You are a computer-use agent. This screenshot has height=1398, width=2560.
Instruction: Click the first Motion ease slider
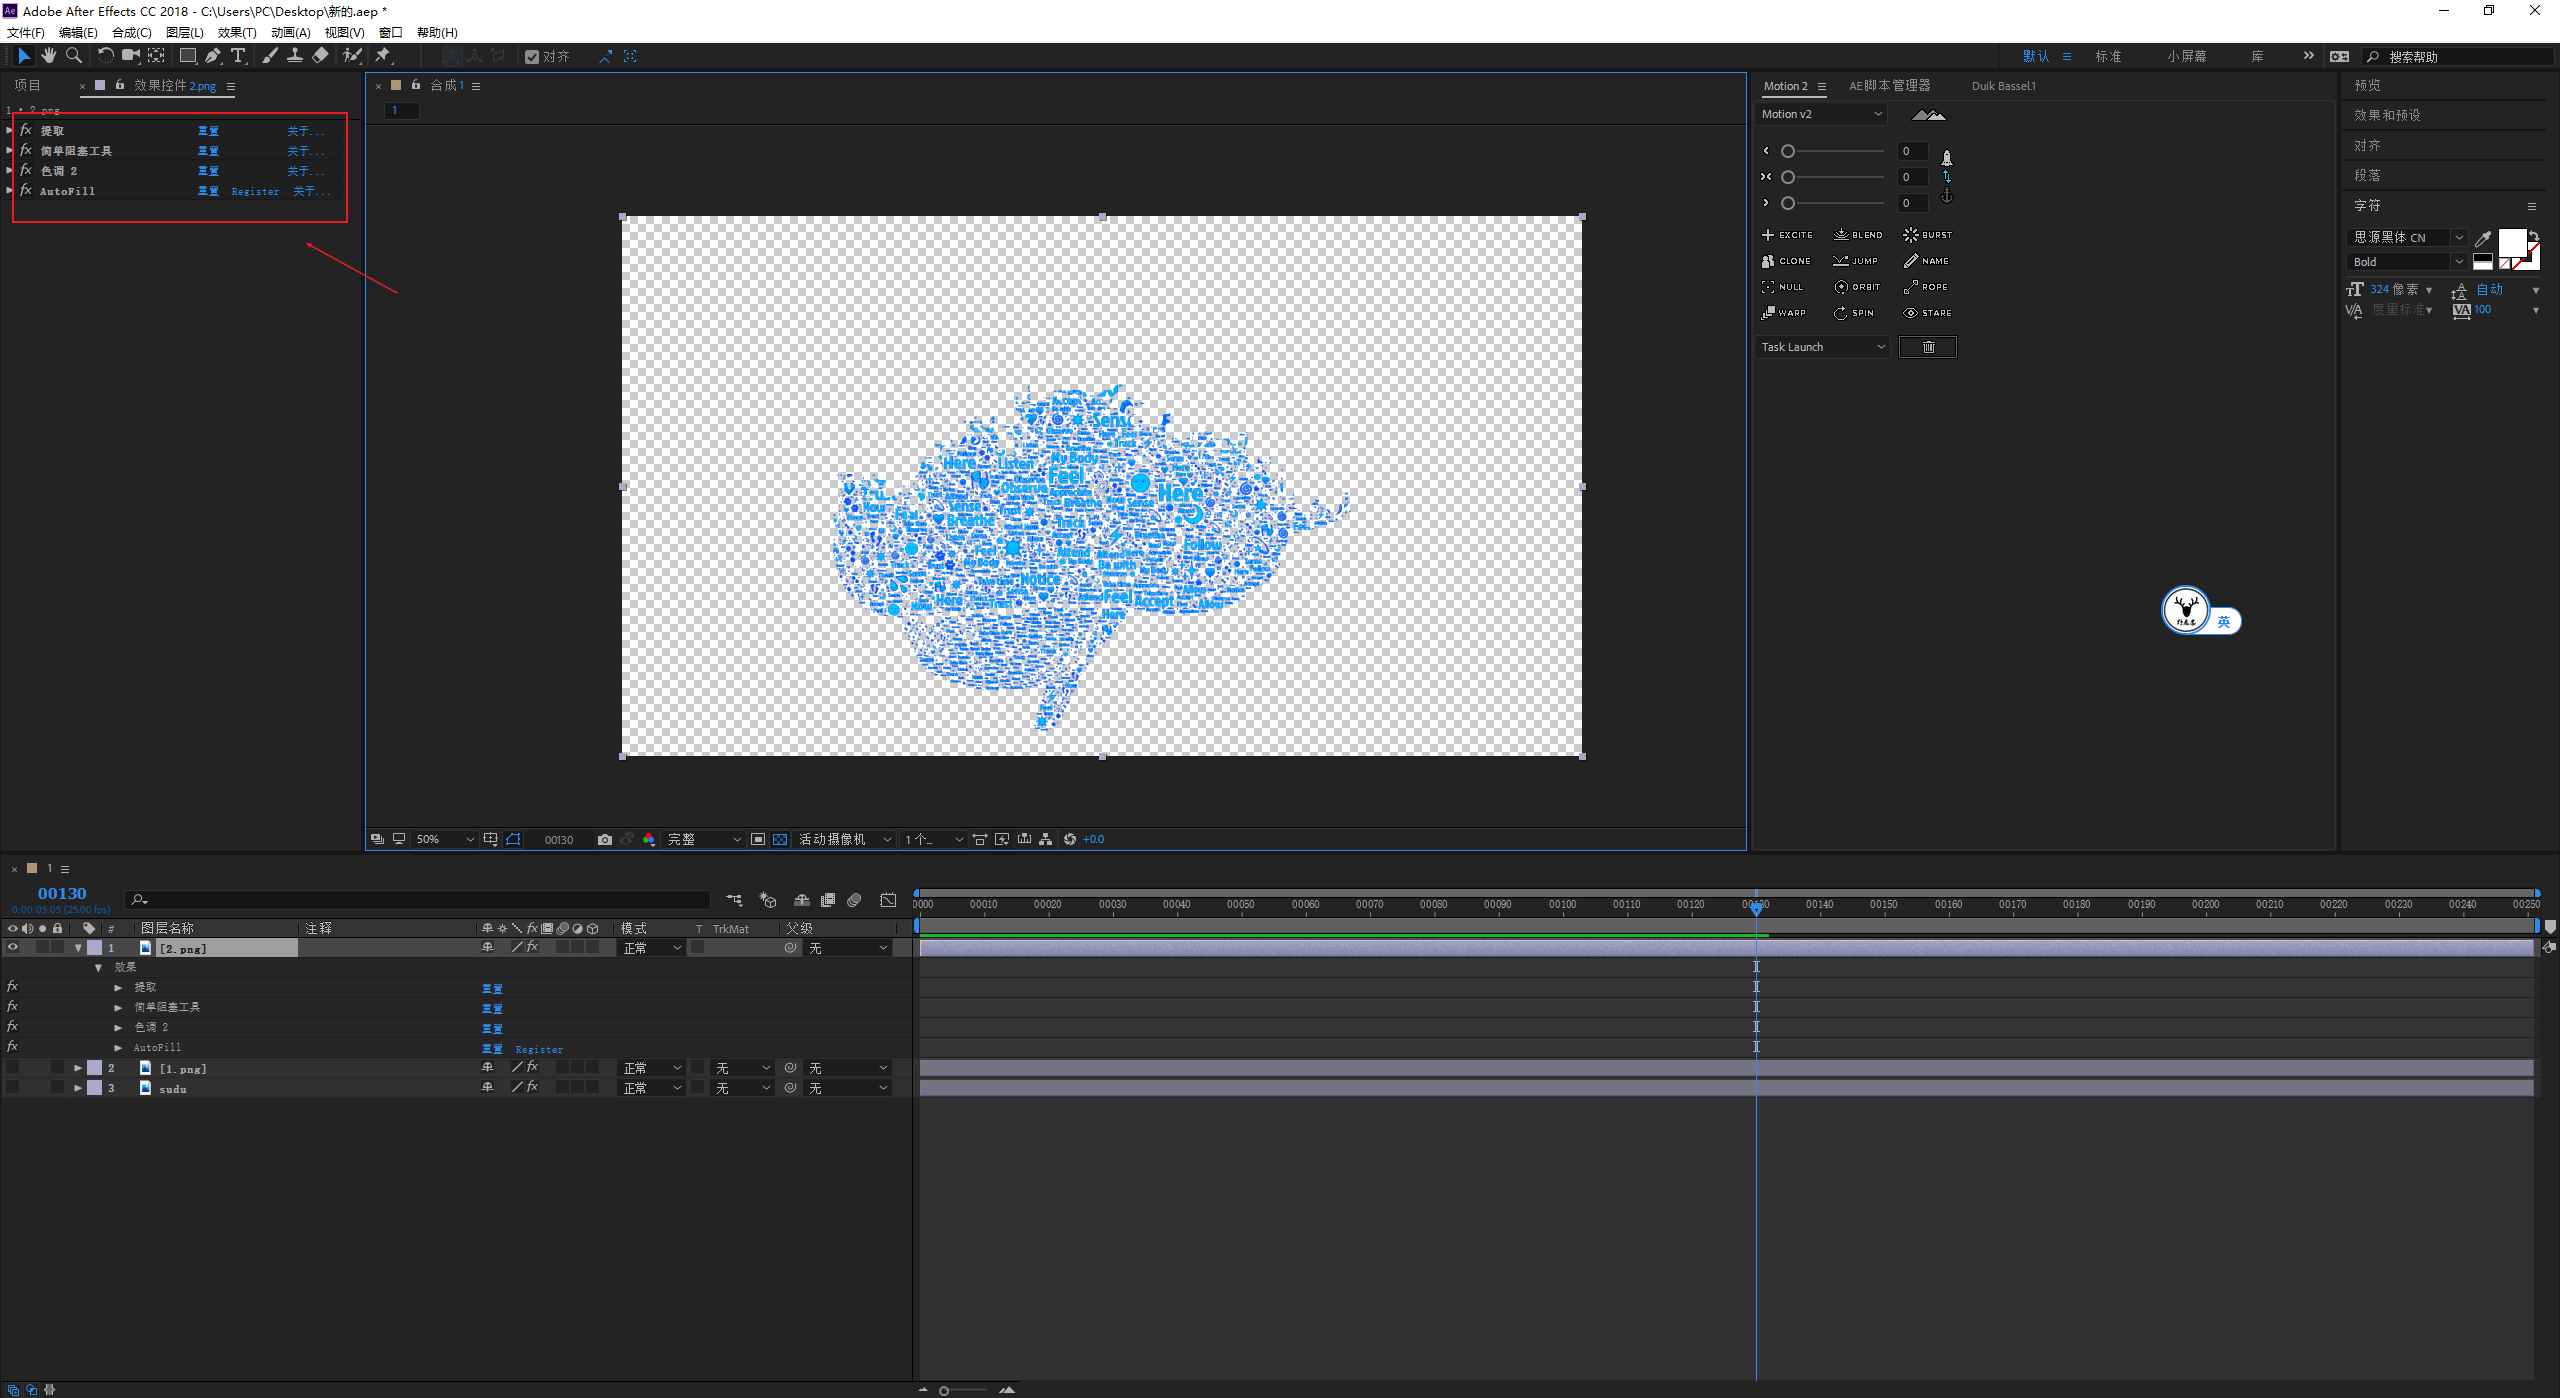(1834, 151)
